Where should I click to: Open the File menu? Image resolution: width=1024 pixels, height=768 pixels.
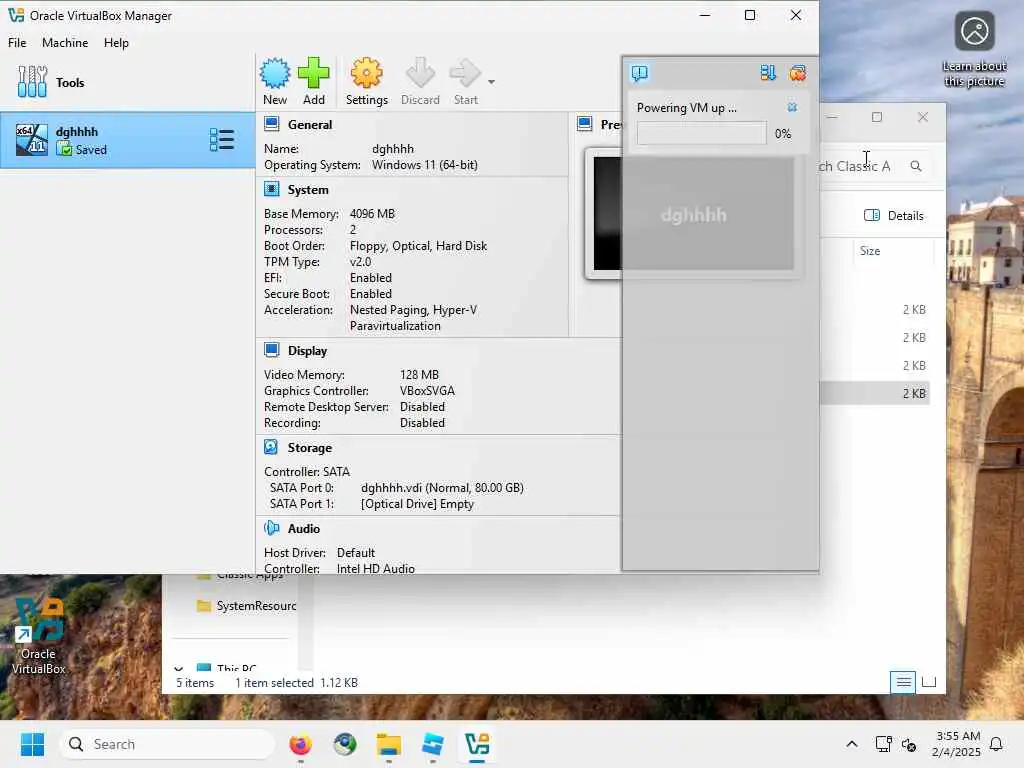17,42
